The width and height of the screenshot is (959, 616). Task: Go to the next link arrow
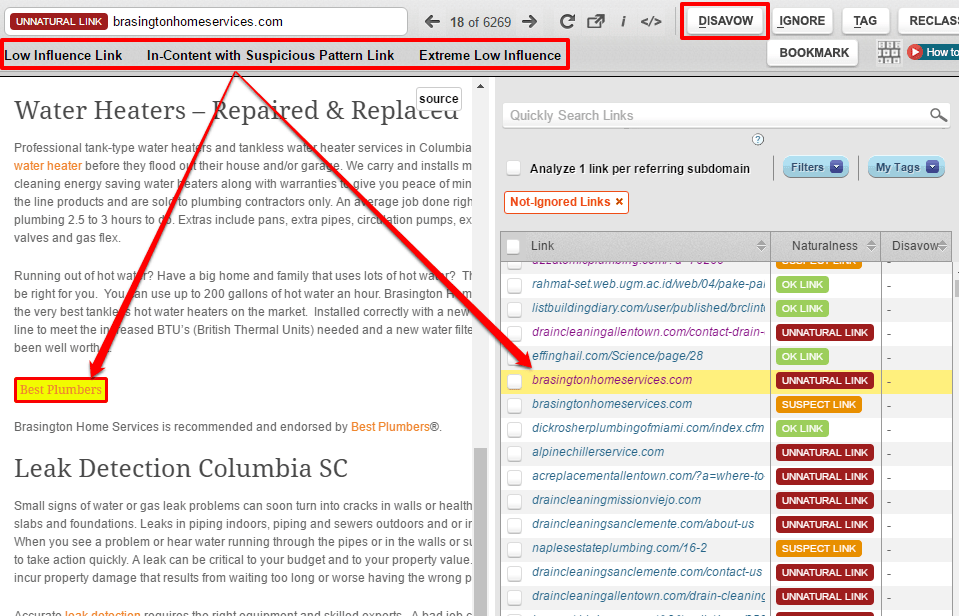[x=530, y=22]
